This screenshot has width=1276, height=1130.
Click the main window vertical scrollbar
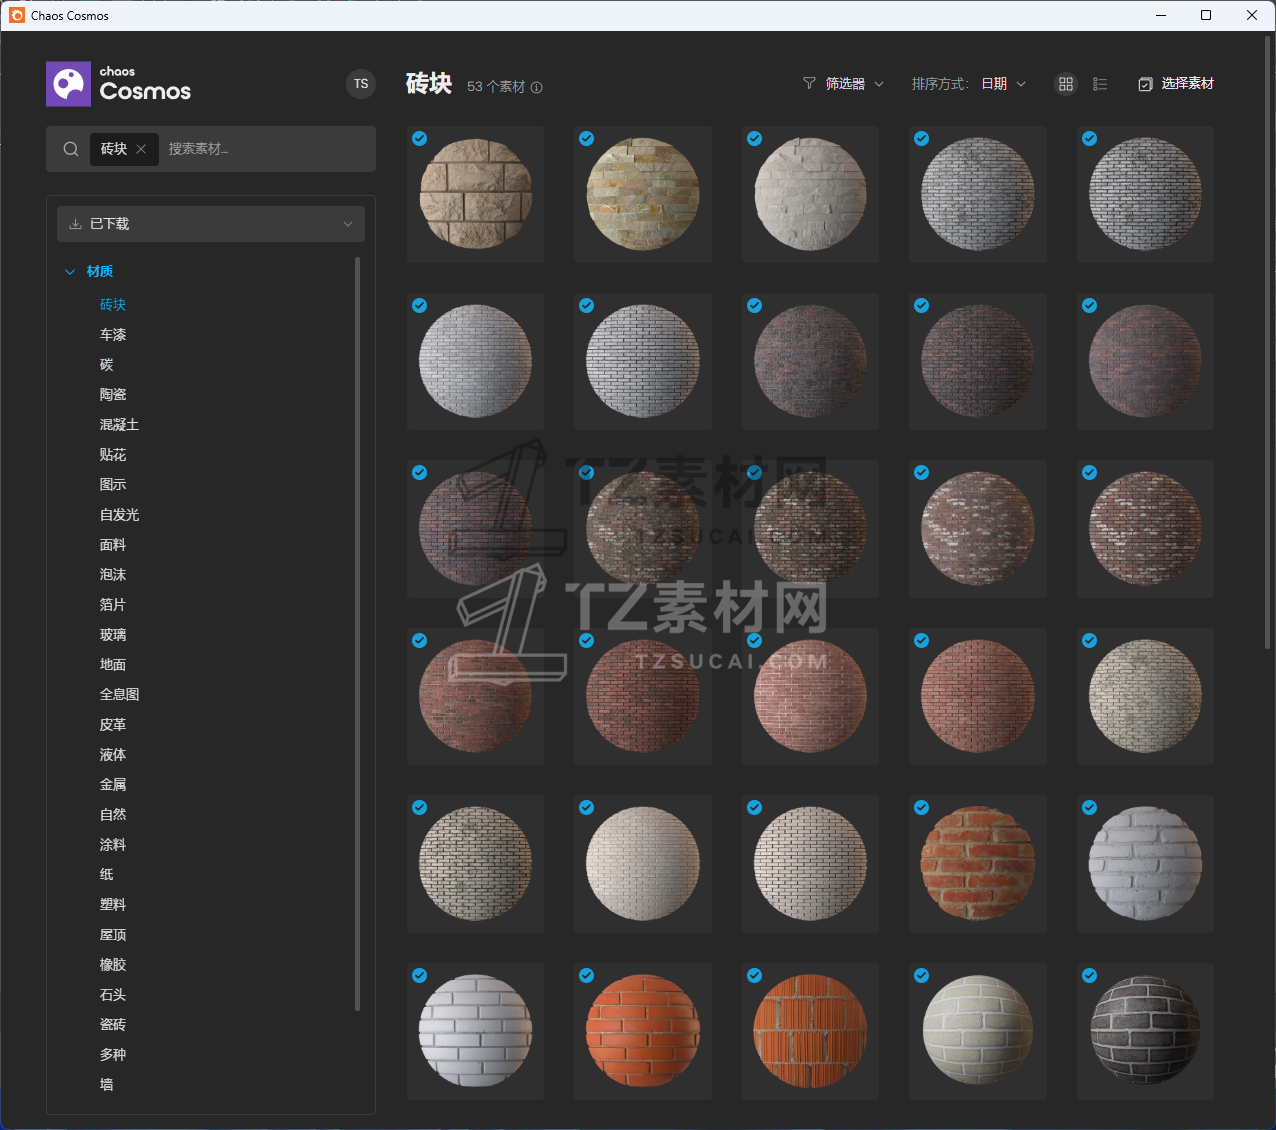1268,342
